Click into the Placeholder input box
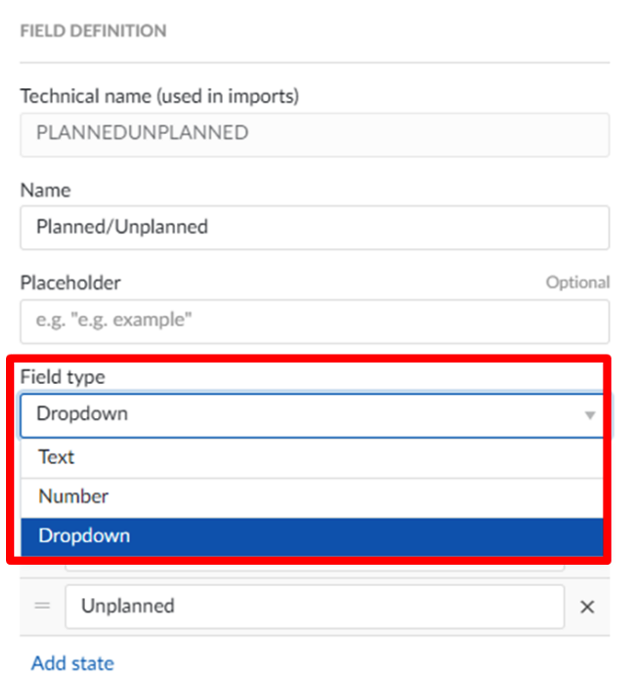The height and width of the screenshot is (685, 620). click(314, 321)
